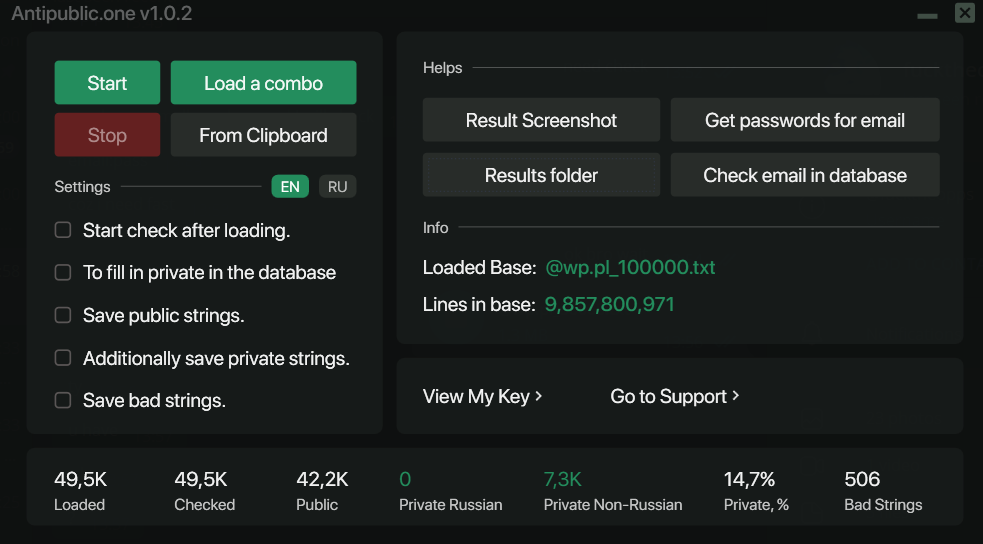Click the Private Russian 0 value
983x544 pixels.
click(x=405, y=479)
